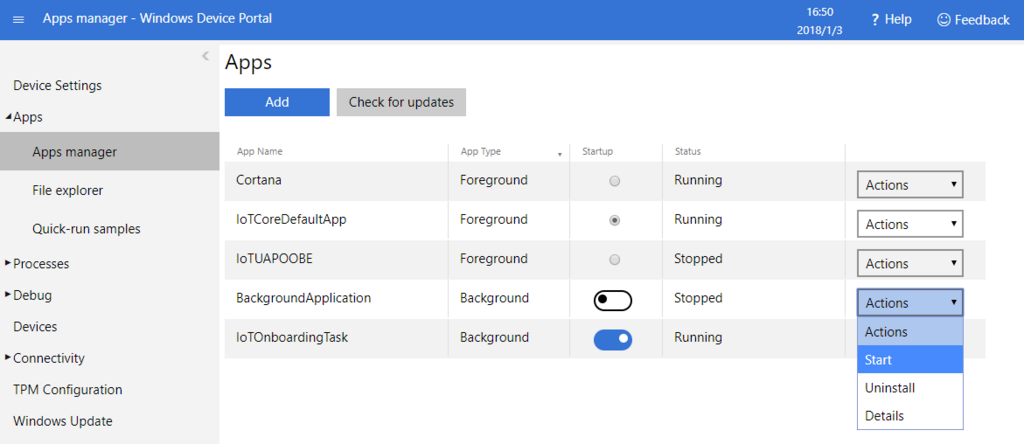Choose Start in the dropdown list
The height and width of the screenshot is (444, 1024).
[x=910, y=360]
